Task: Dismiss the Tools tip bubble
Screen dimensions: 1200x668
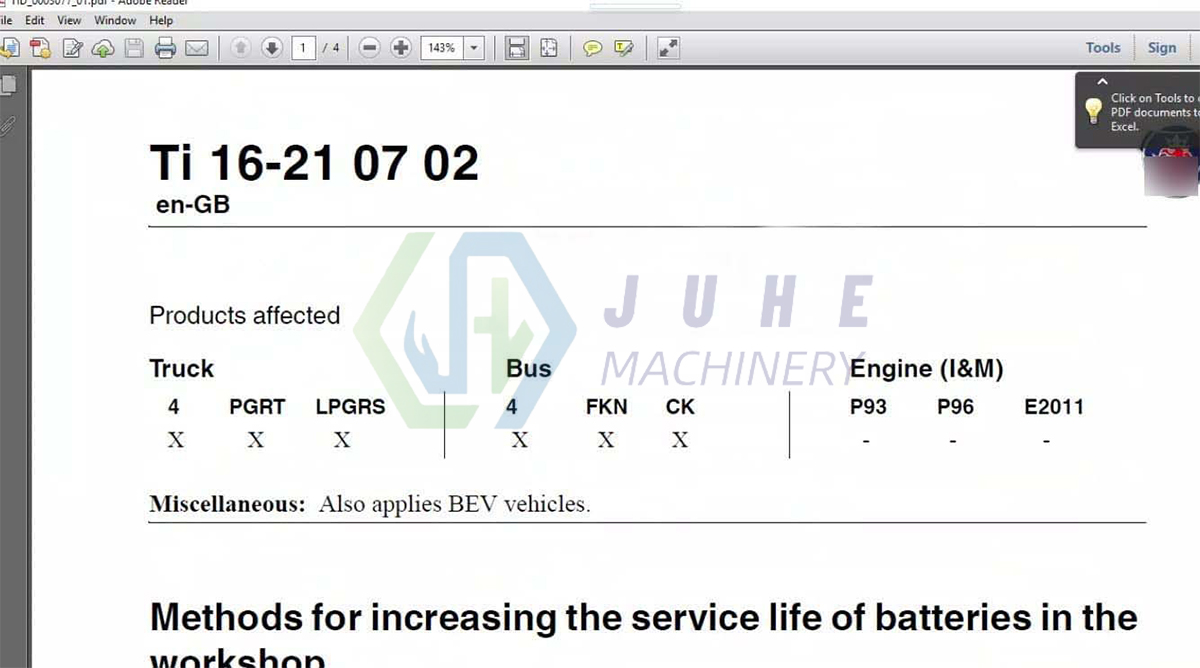Action: pyautogui.click(x=1102, y=81)
